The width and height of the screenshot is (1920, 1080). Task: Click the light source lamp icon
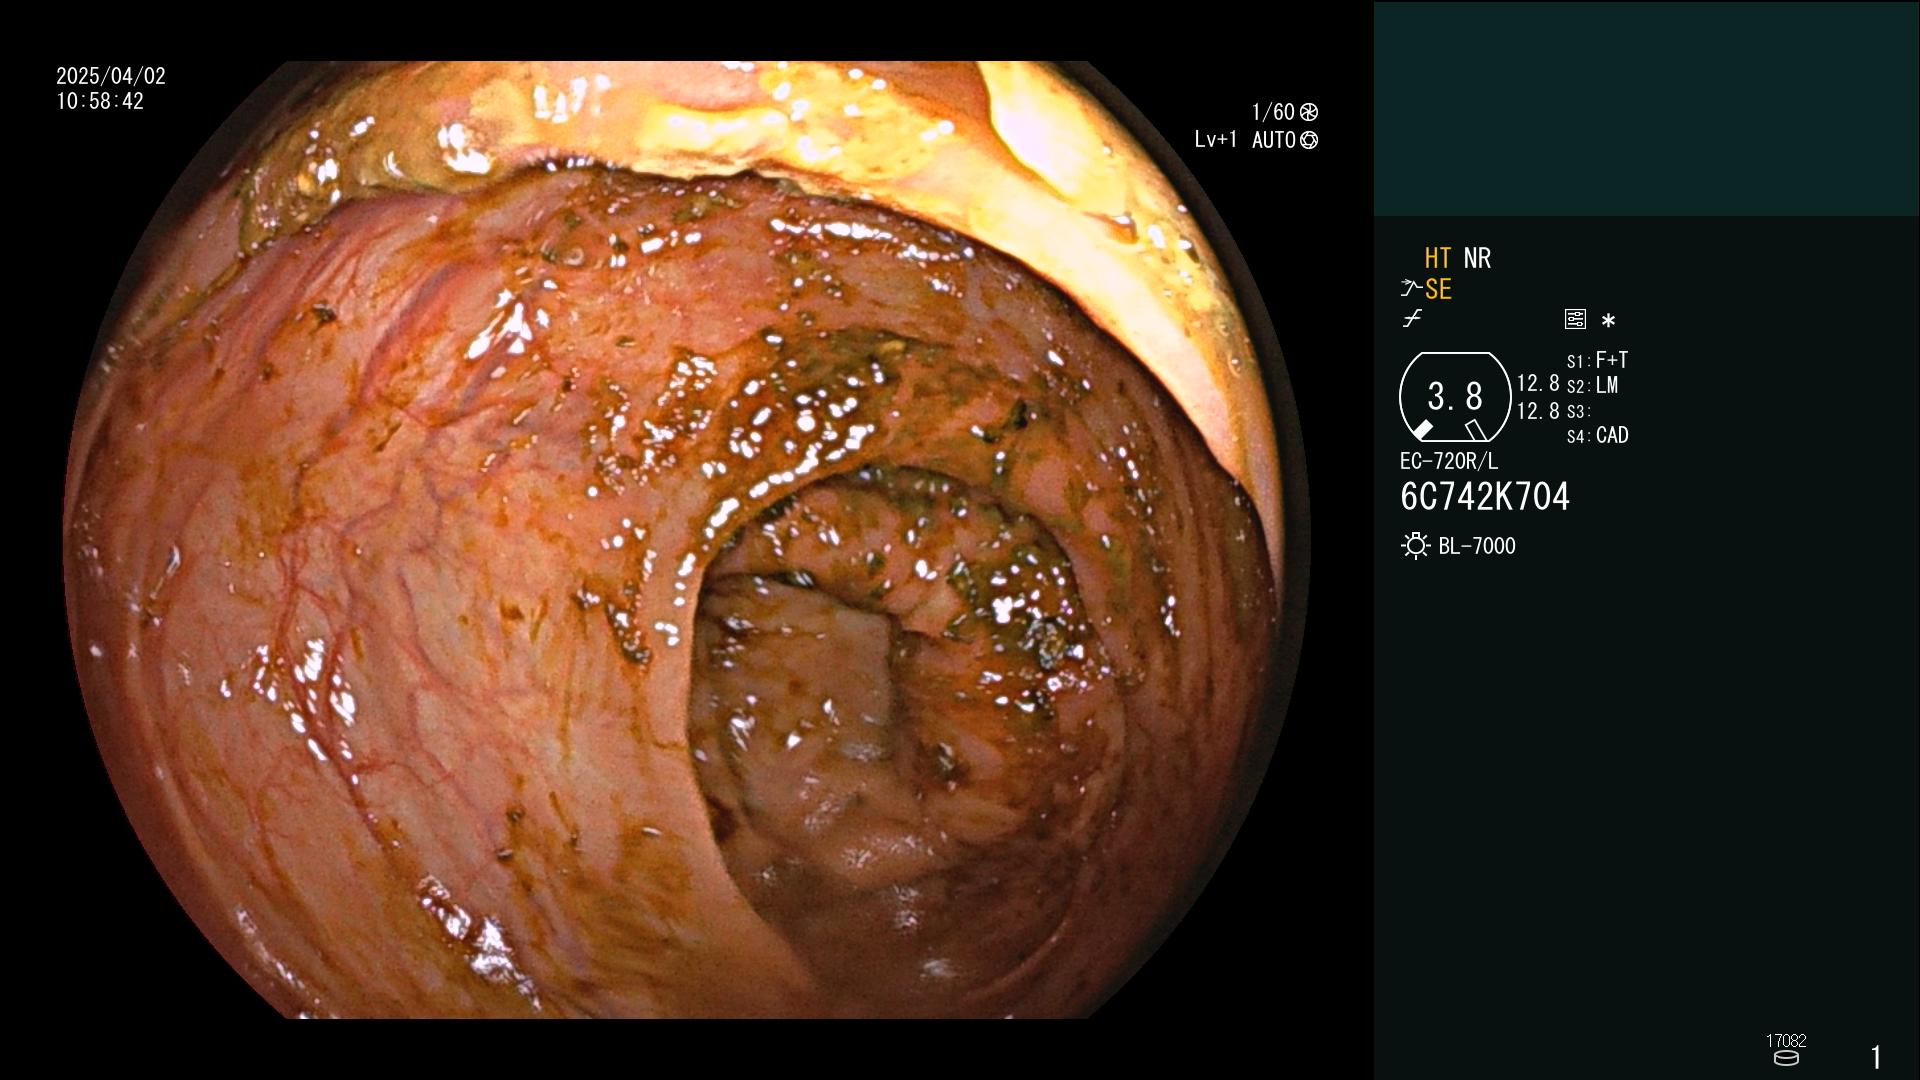point(1415,546)
